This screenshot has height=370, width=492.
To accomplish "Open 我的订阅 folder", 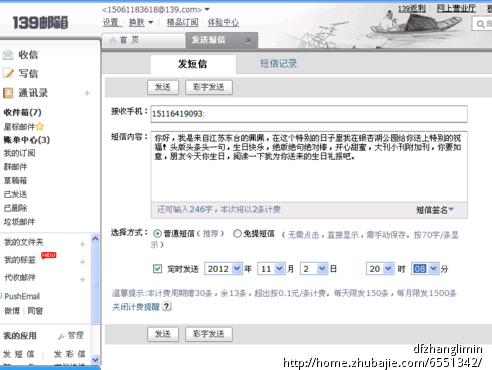I will coord(19,153).
